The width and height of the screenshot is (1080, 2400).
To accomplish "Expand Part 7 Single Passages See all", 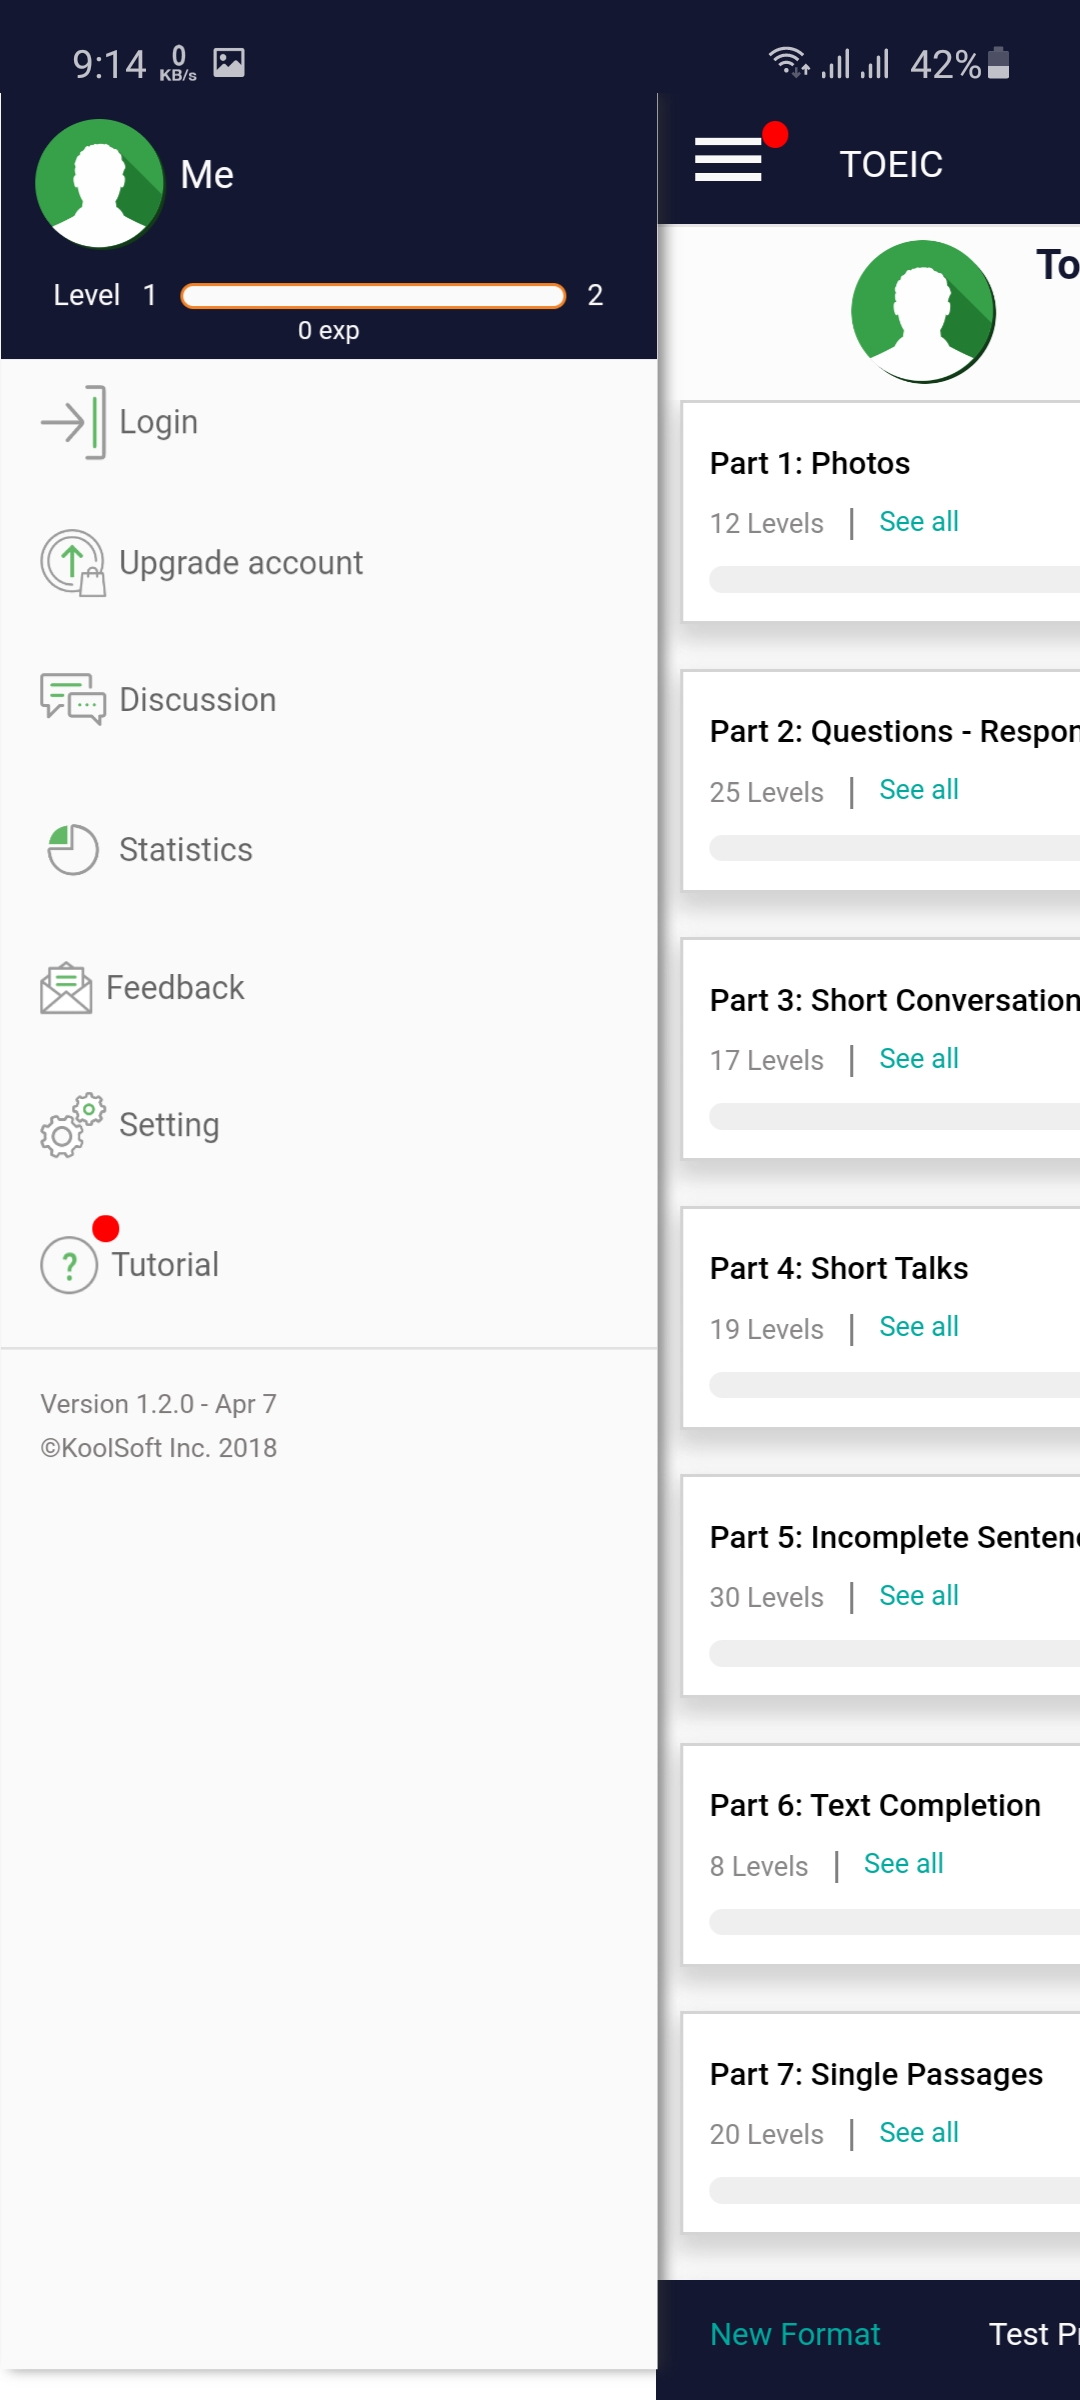I will [918, 2133].
